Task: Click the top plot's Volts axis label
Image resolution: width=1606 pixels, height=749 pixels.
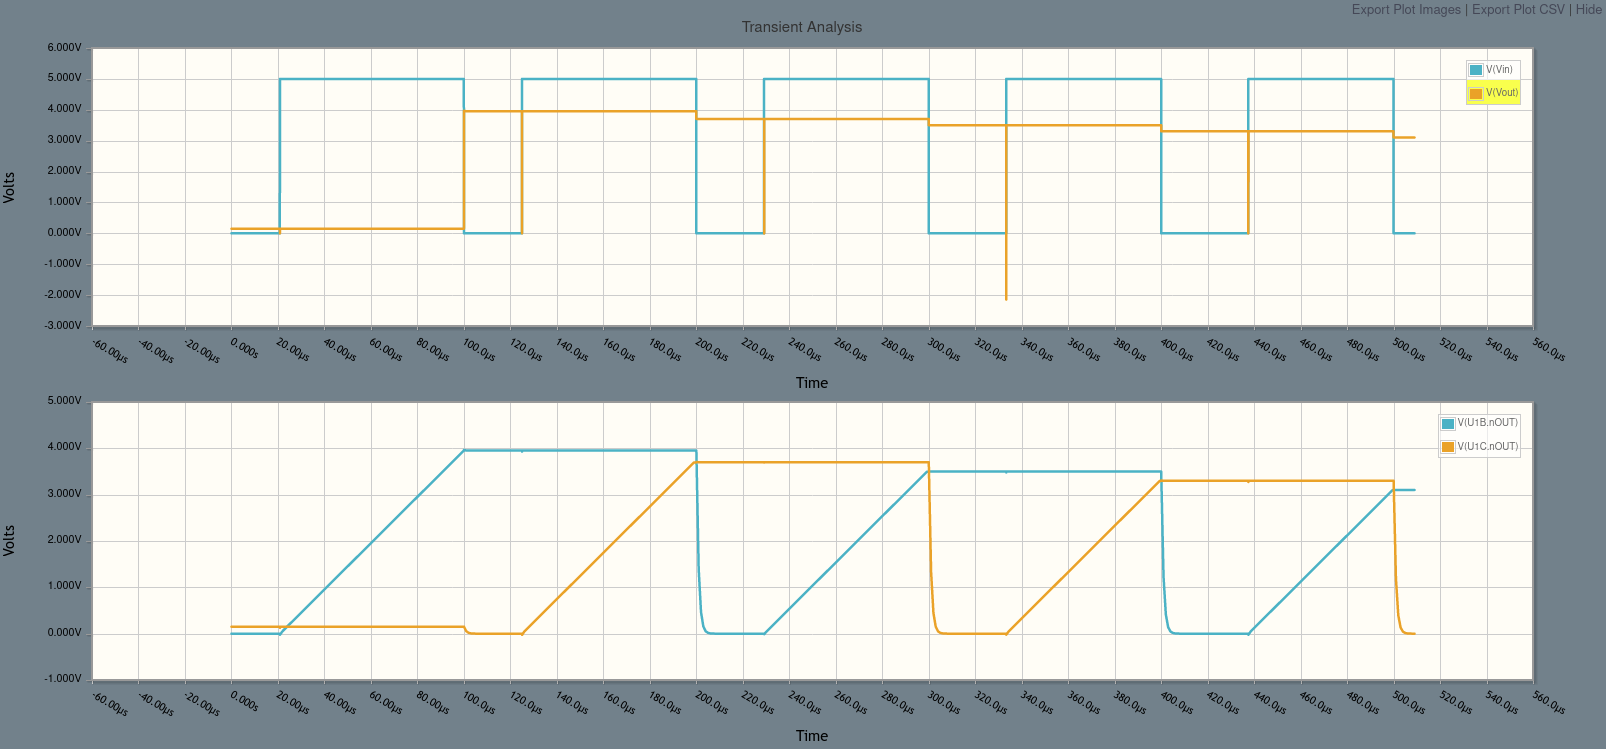Action: coord(9,187)
